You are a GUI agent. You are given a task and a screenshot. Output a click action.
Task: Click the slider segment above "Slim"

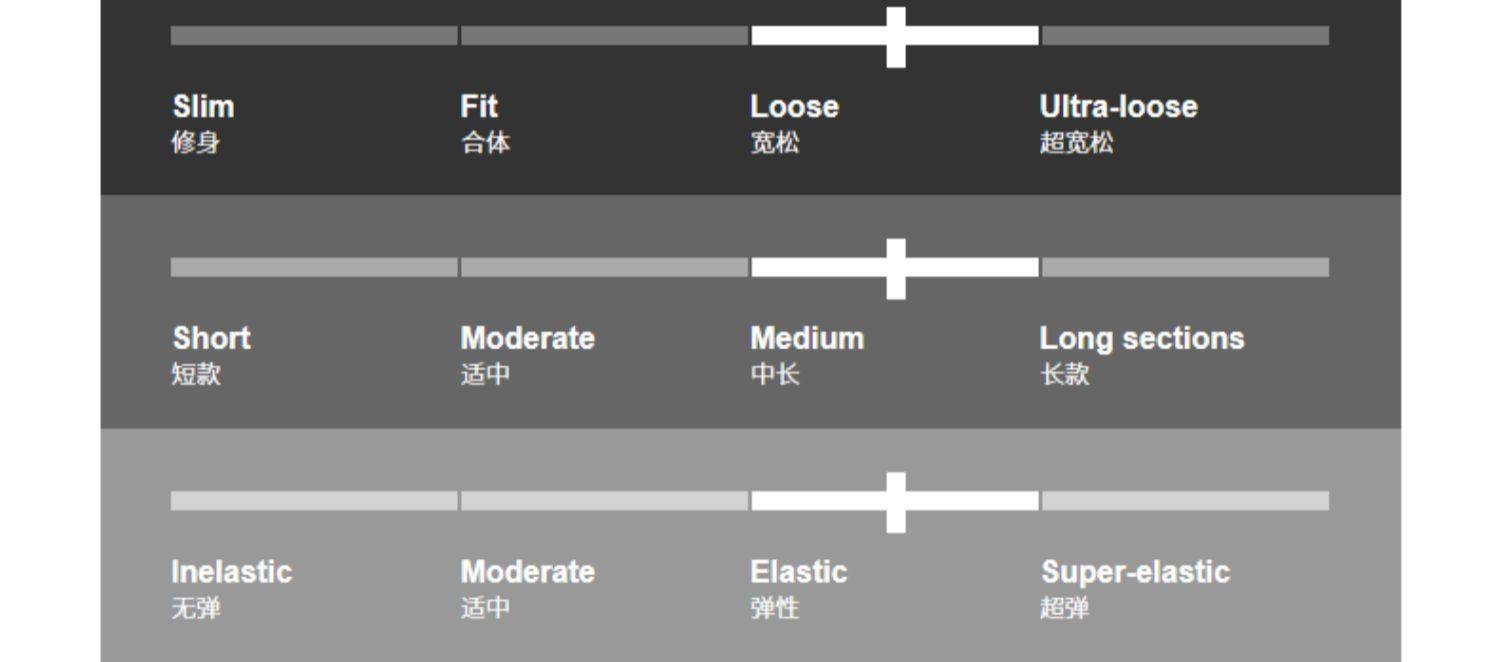(314, 36)
